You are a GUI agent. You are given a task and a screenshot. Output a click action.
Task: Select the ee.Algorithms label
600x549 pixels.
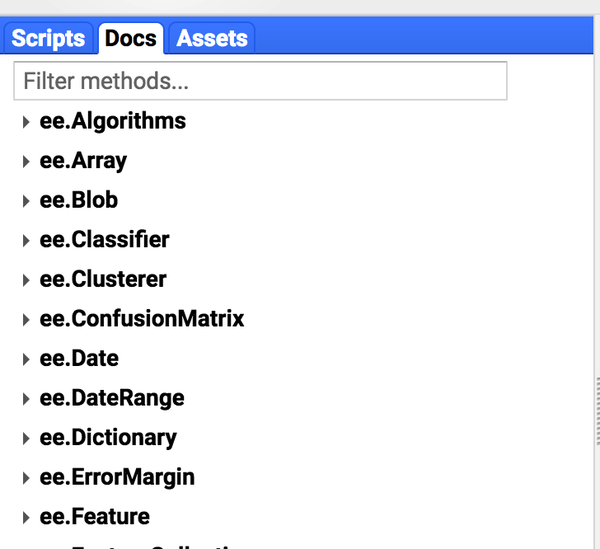[x=113, y=122]
